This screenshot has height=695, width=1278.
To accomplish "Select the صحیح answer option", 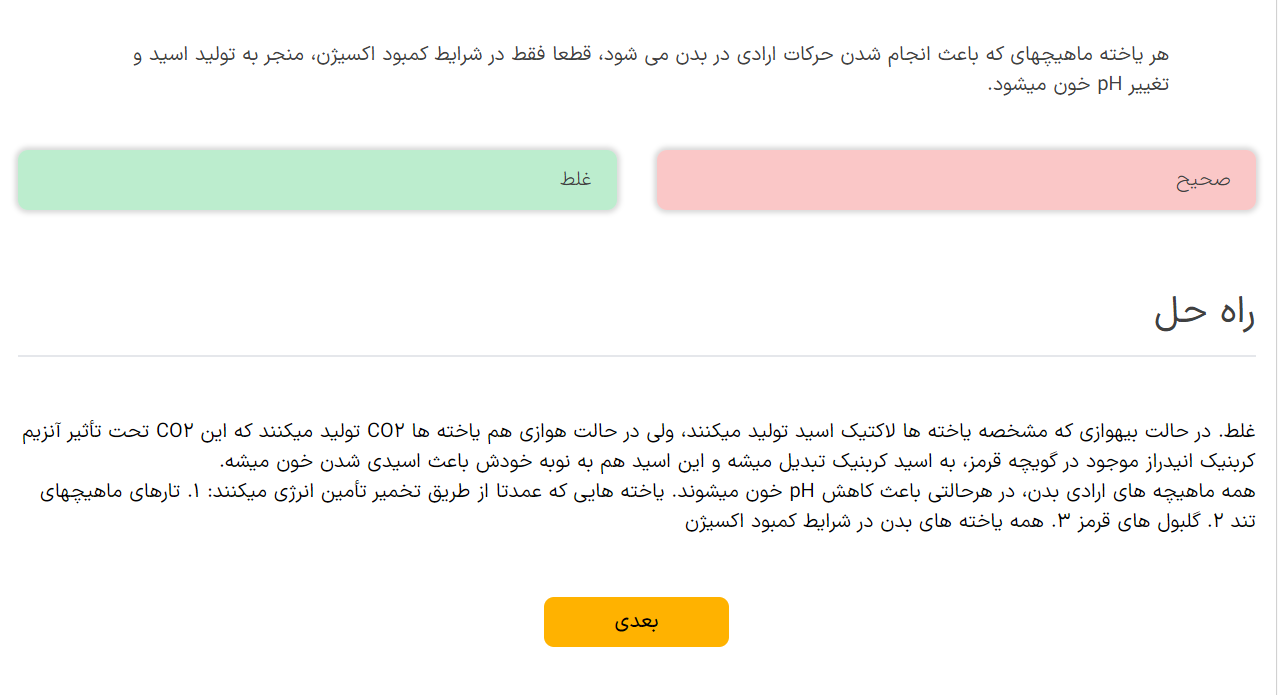I will coord(955,180).
